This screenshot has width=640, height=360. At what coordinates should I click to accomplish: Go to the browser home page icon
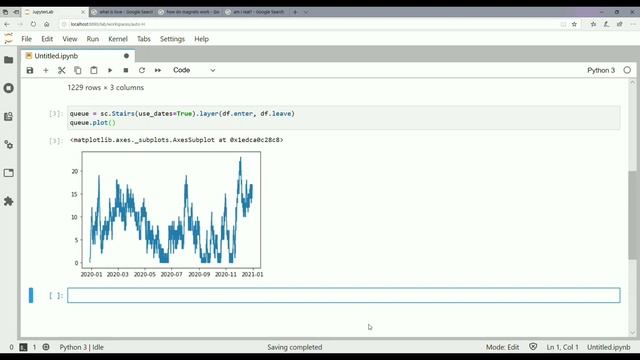pos(47,24)
